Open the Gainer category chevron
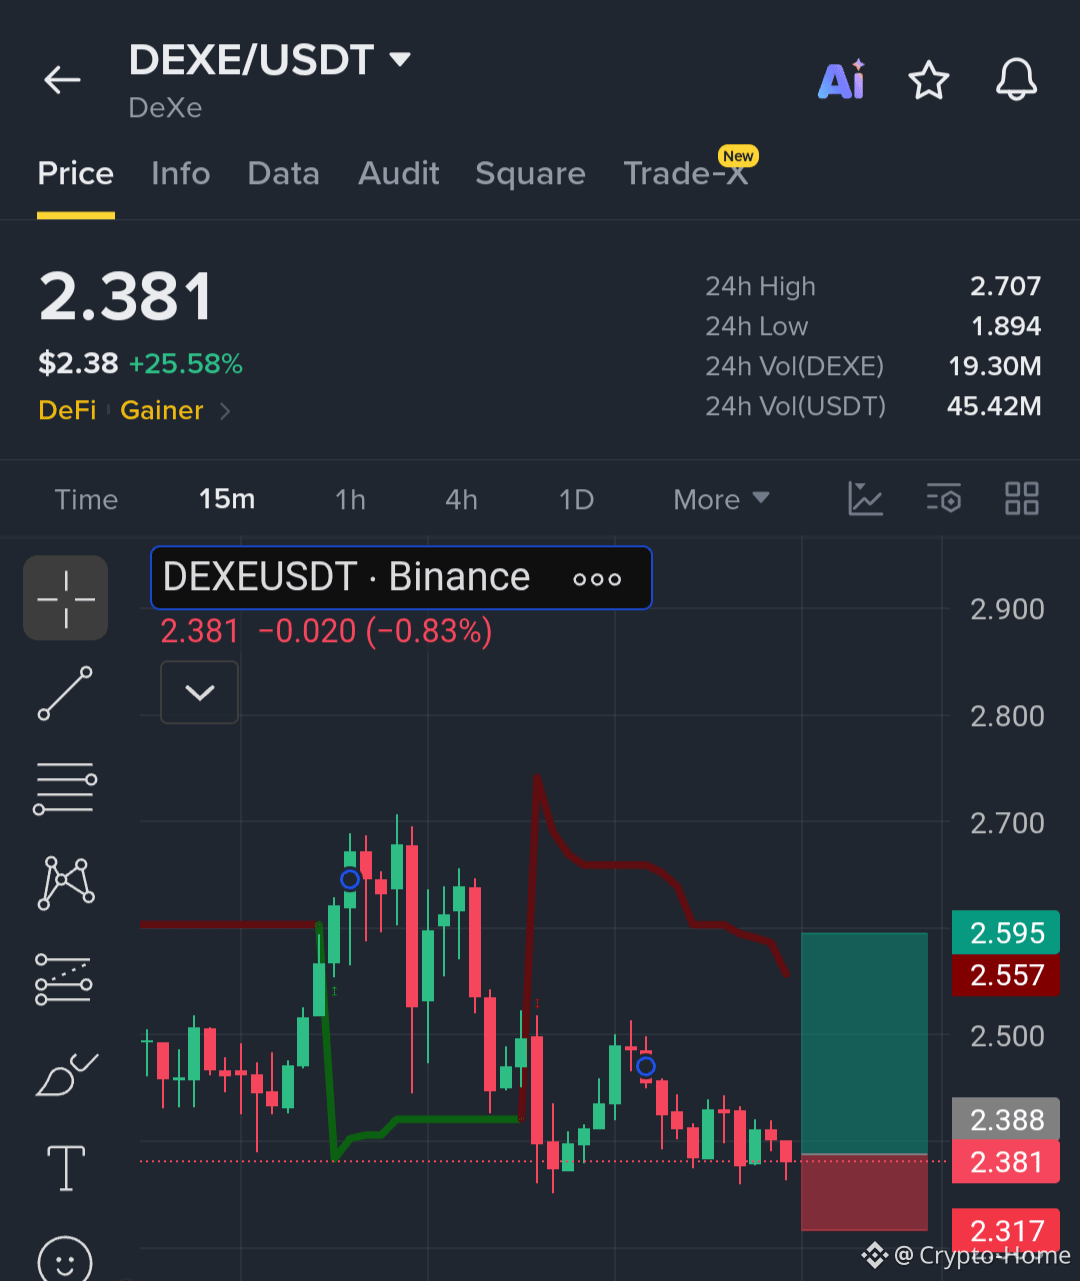1080x1281 pixels. (225, 411)
